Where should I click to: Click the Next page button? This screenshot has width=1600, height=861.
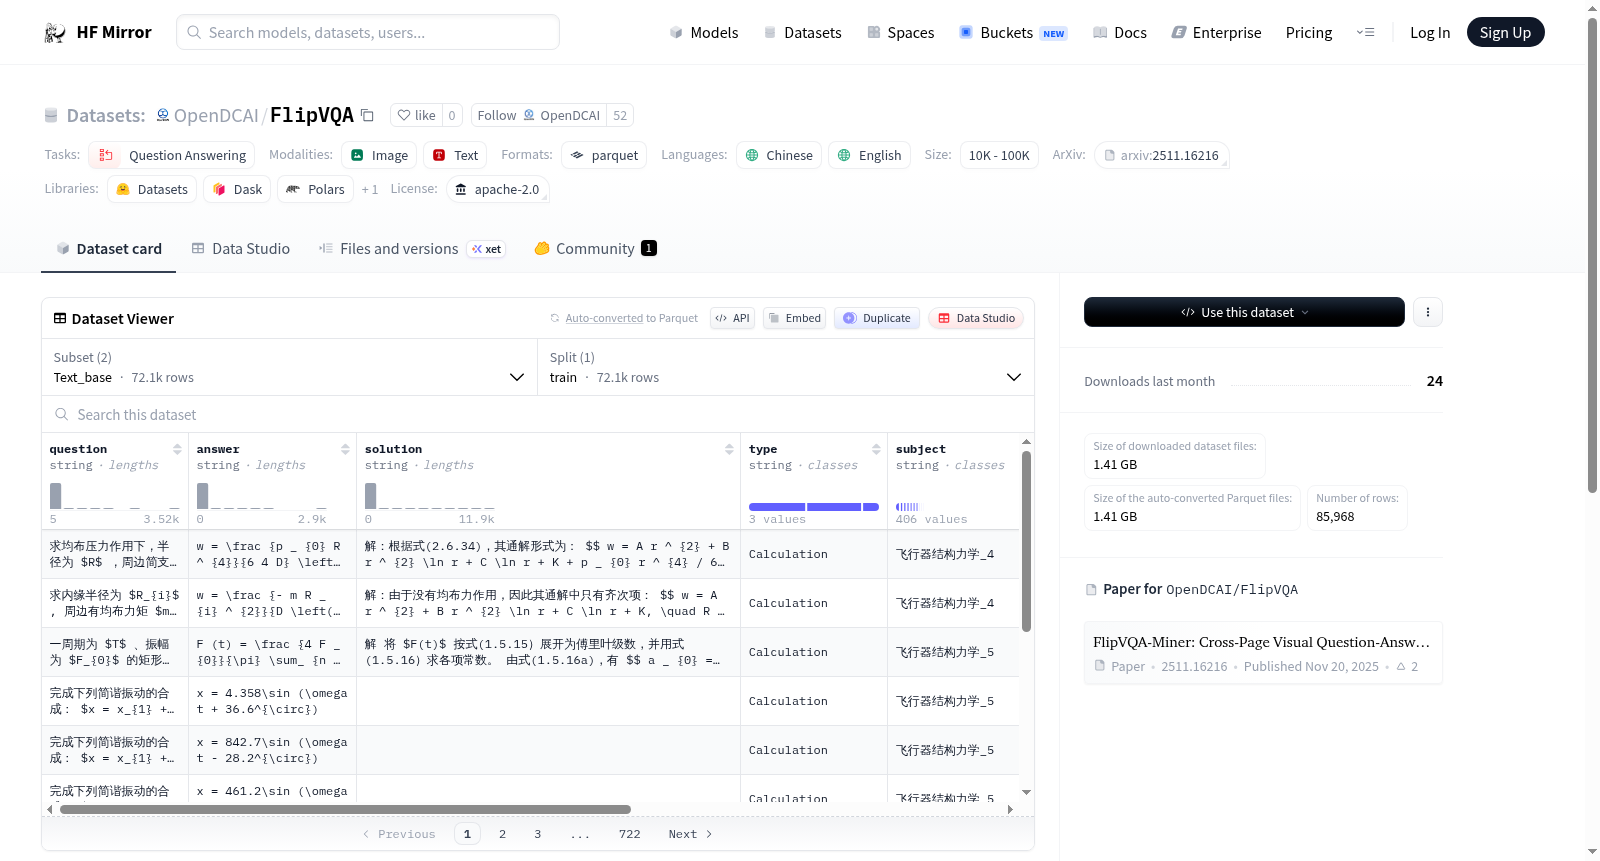pyautogui.click(x=690, y=834)
